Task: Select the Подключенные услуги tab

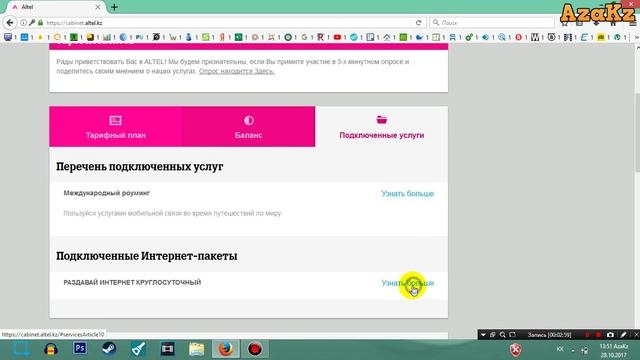Action: 382,127
